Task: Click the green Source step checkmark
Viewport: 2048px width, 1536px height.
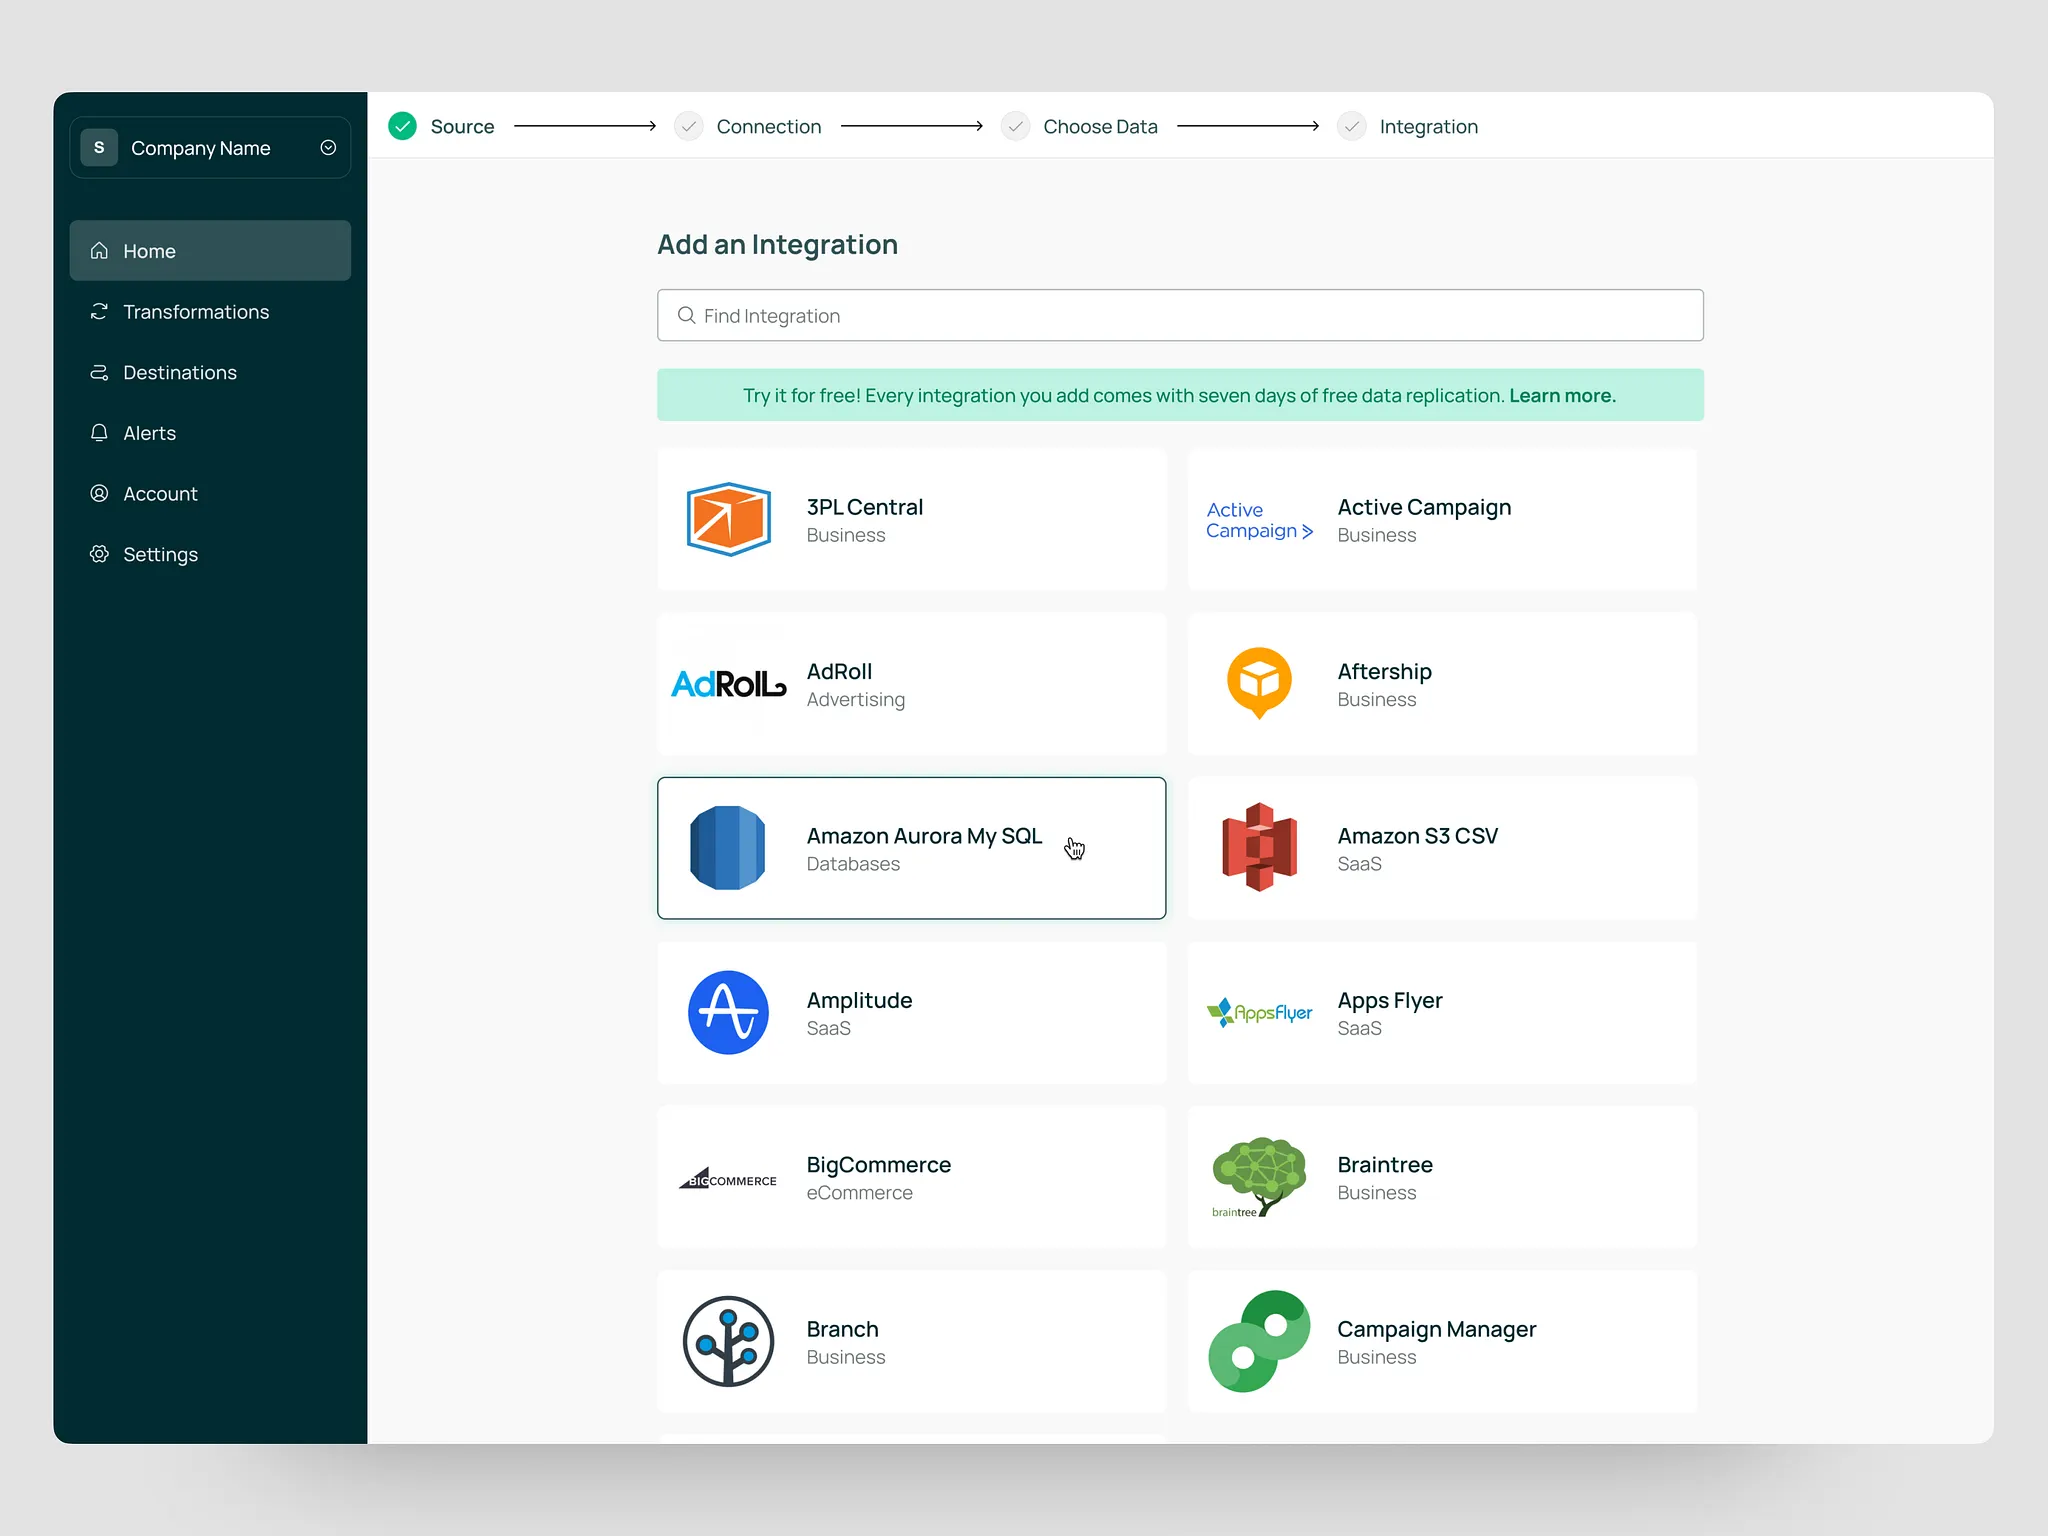Action: click(x=402, y=126)
